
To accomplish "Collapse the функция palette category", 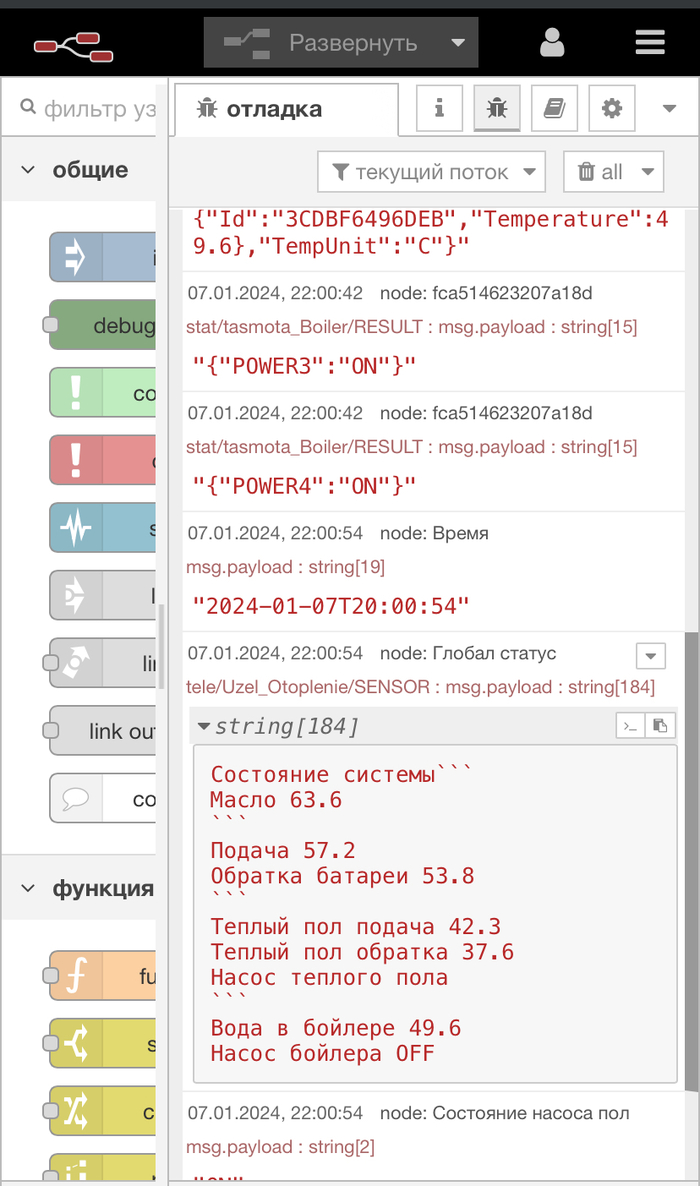I will (x=78, y=888).
